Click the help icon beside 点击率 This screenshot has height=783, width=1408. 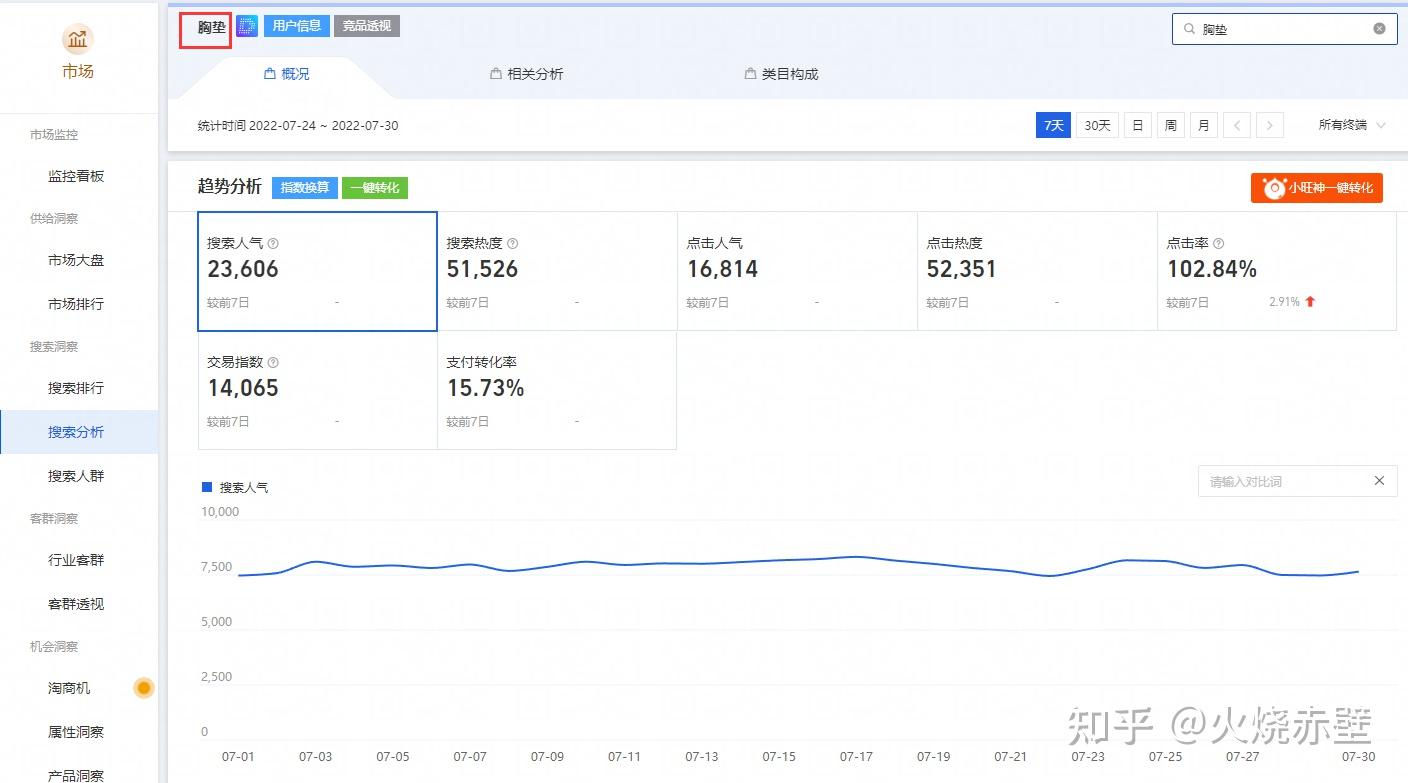(1218, 243)
